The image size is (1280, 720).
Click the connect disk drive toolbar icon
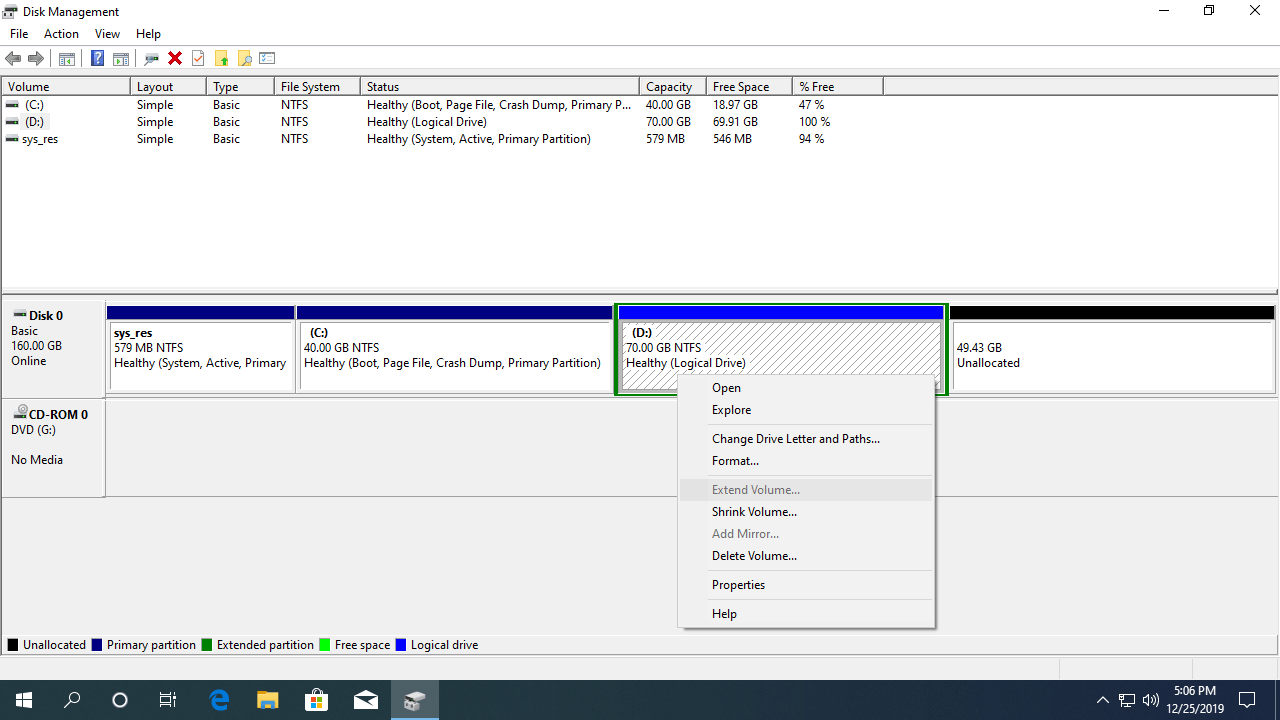point(152,59)
